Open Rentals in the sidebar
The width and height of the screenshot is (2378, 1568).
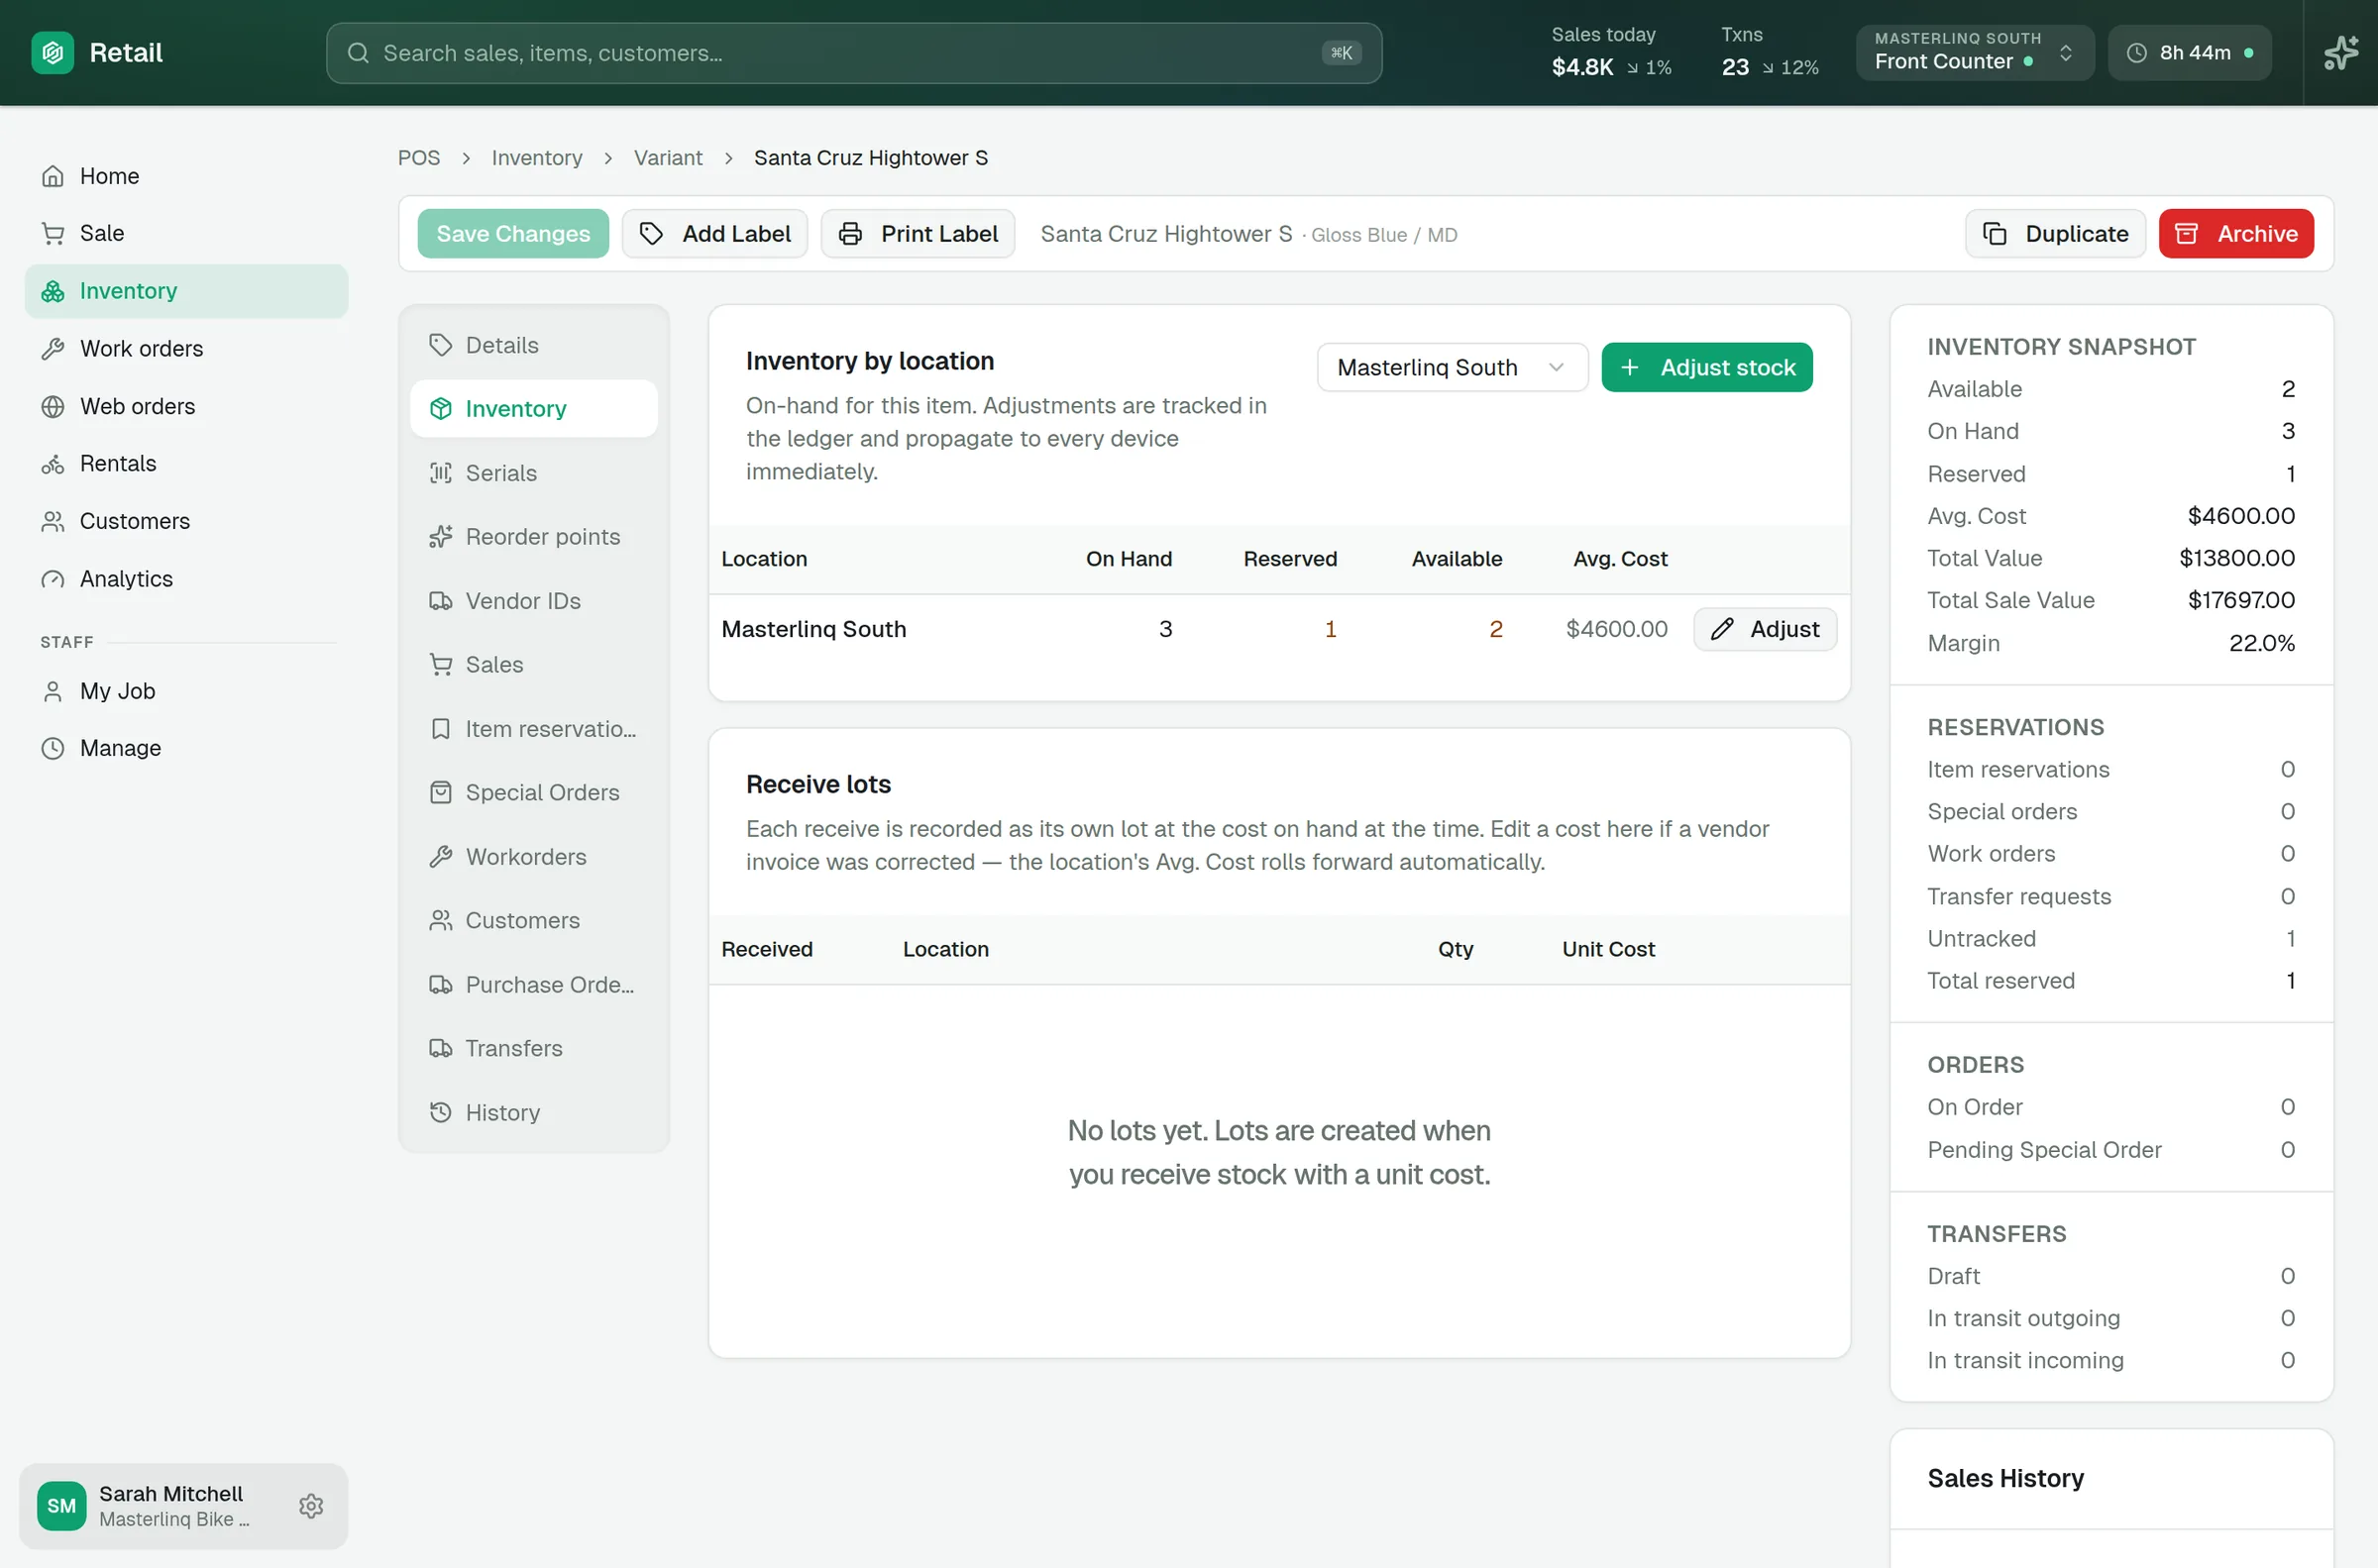tap(186, 463)
